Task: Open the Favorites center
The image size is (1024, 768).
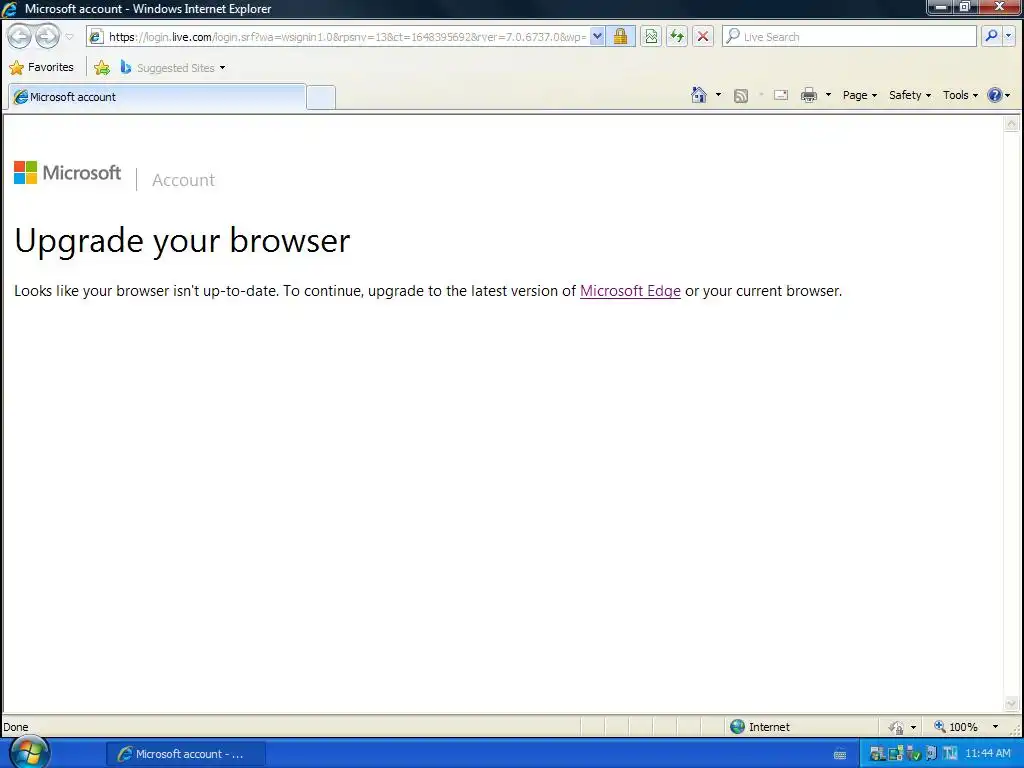Action: tap(41, 67)
